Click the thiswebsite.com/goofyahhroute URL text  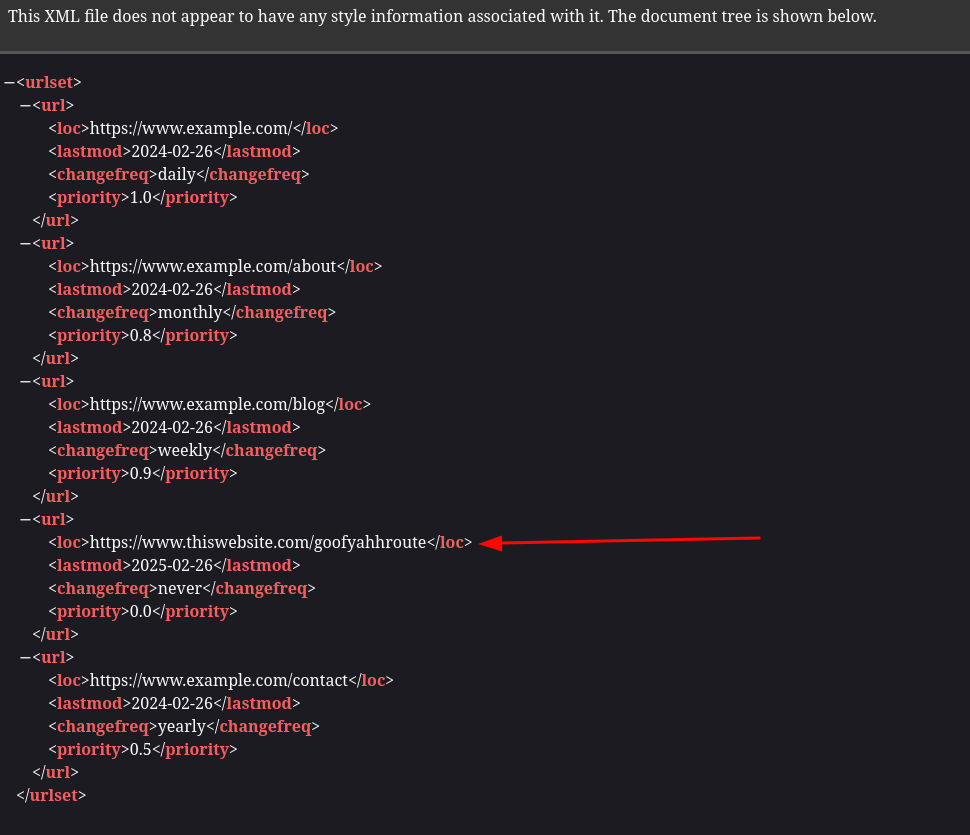(x=258, y=543)
